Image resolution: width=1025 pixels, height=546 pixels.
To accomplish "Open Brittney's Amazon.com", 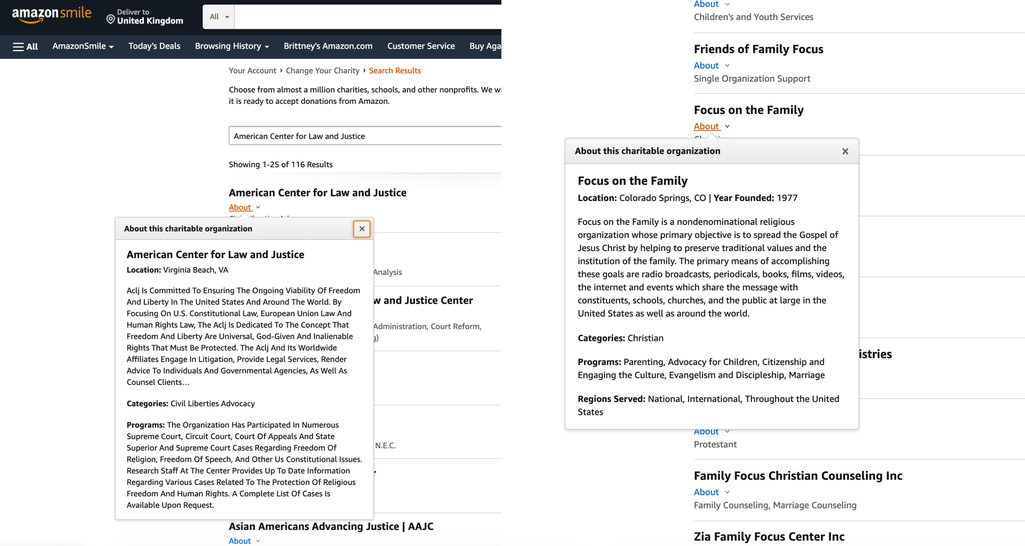I will 328,46.
